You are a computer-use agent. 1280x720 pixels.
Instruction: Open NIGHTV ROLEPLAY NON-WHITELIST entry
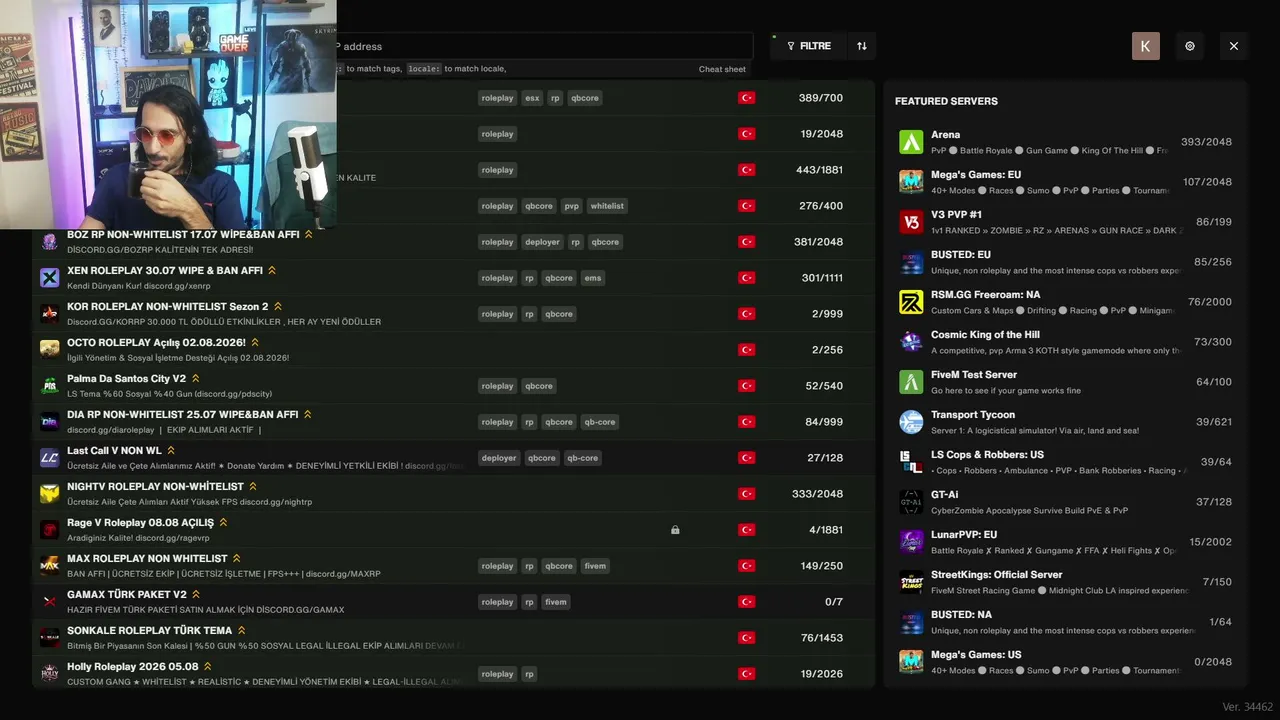click(453, 494)
